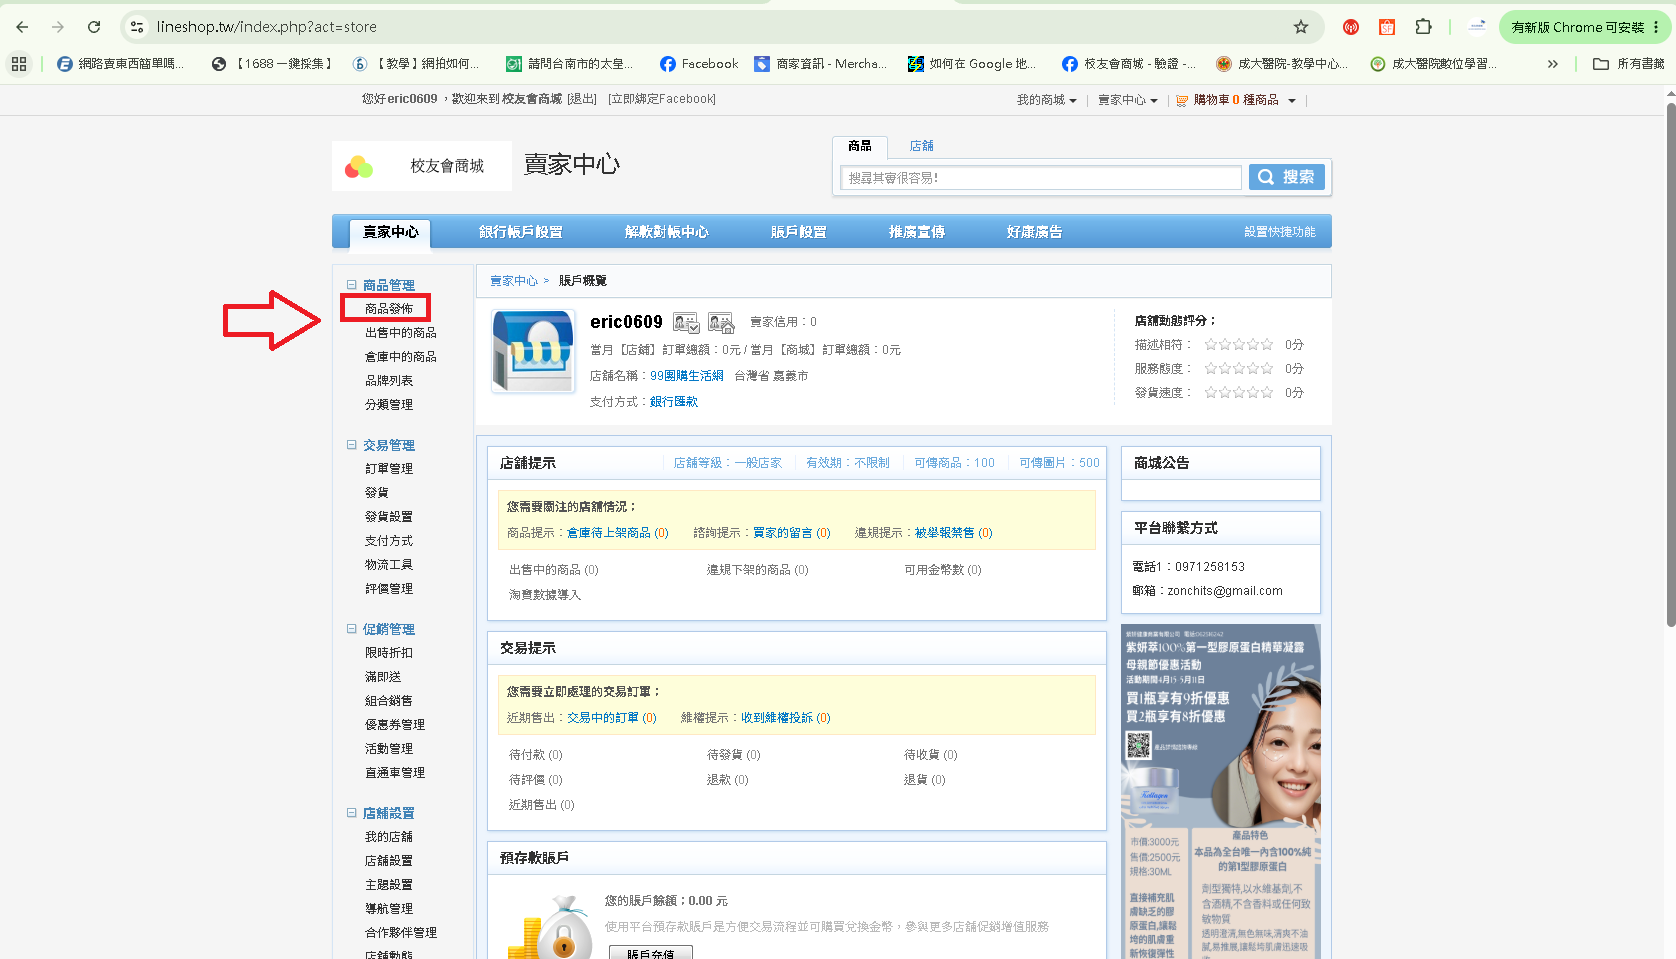The width and height of the screenshot is (1676, 959).
Task: Open 發貨設置 in the sidebar
Action: click(389, 517)
